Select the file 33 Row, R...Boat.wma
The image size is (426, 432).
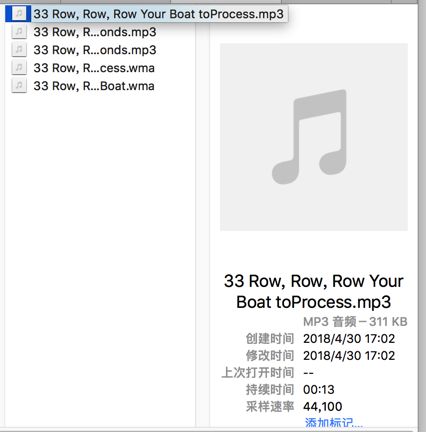point(94,86)
